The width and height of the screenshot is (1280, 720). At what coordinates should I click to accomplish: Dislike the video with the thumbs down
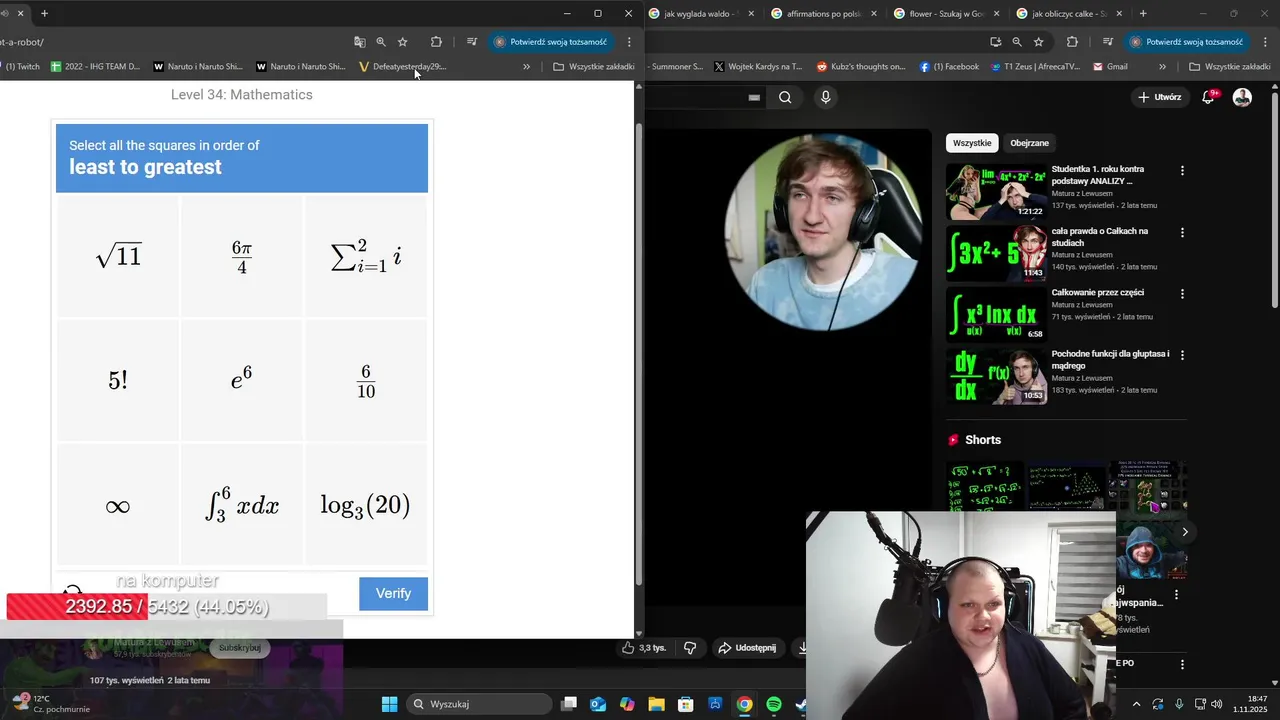690,648
